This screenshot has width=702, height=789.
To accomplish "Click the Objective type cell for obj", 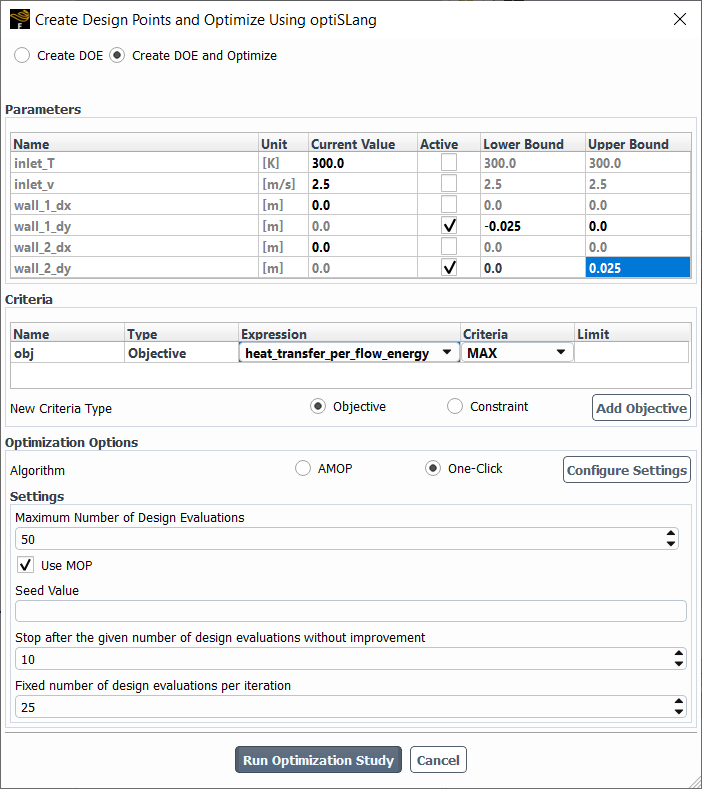I will [181, 353].
